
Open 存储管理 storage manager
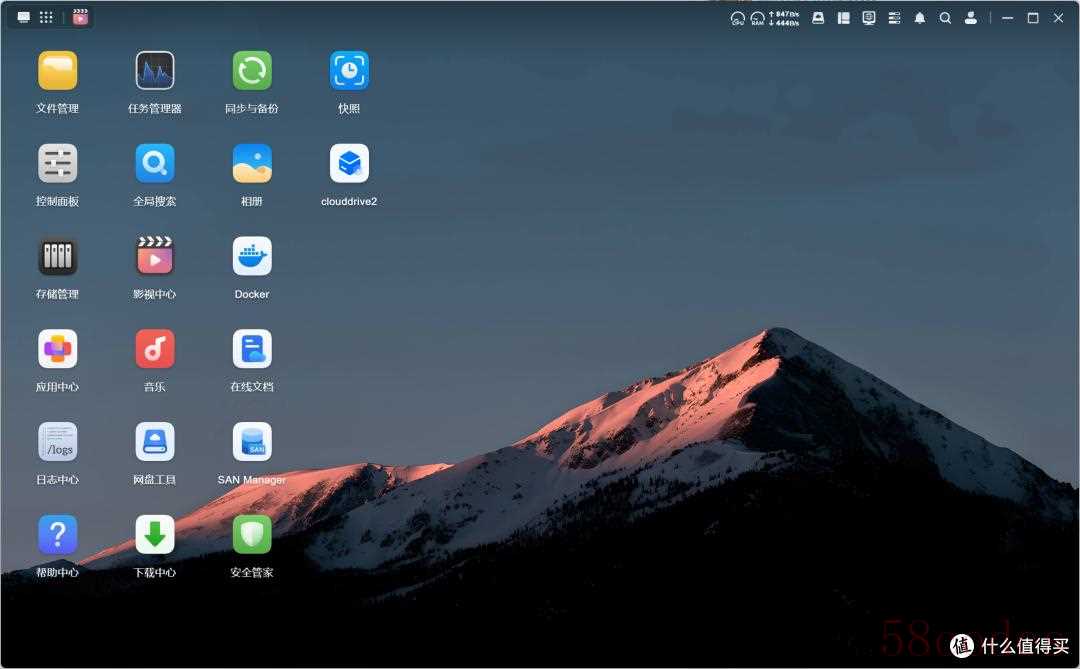coord(57,257)
